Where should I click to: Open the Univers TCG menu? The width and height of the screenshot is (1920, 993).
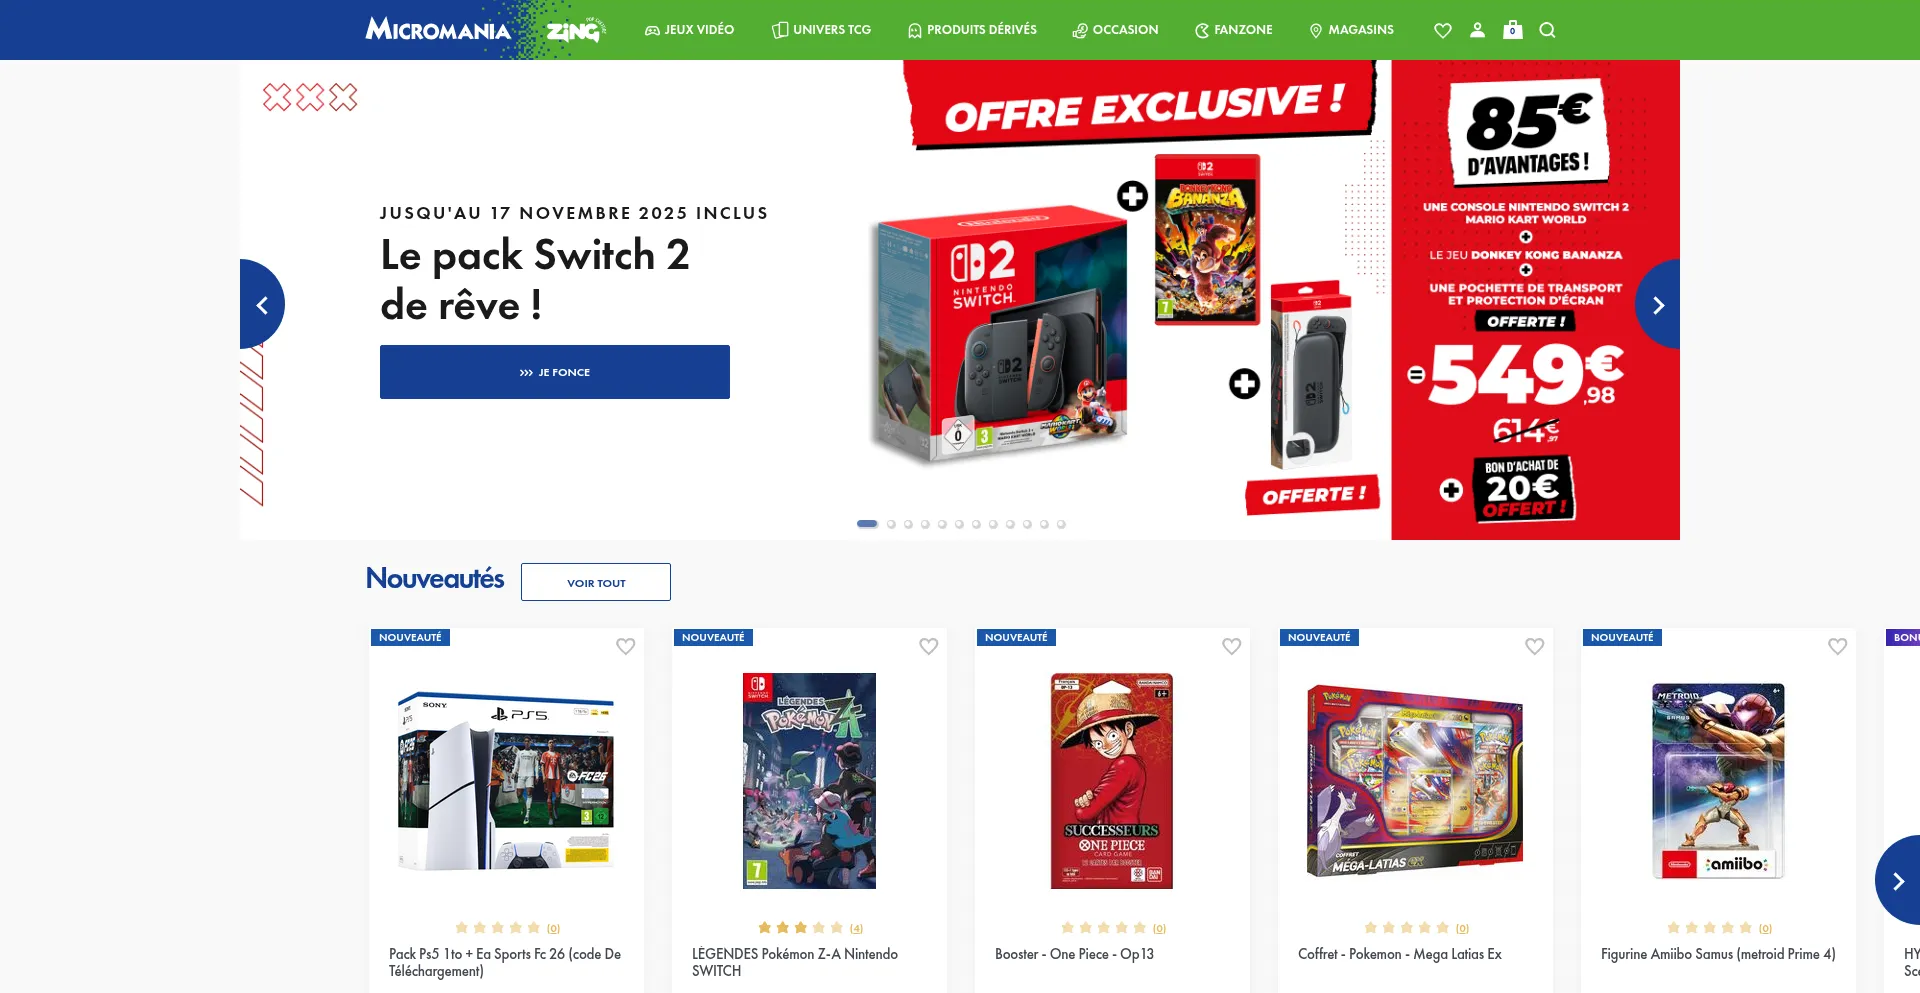click(822, 30)
